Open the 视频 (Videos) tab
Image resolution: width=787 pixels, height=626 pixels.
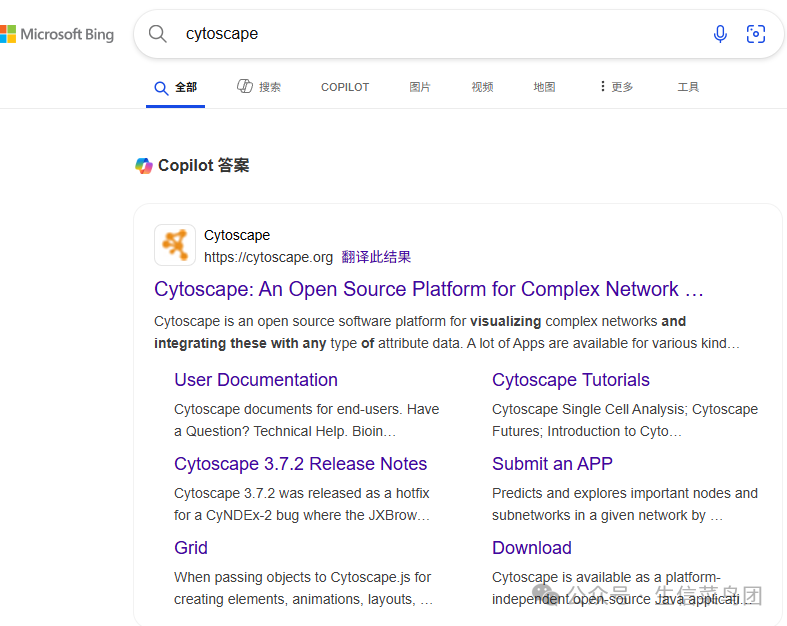coord(482,87)
